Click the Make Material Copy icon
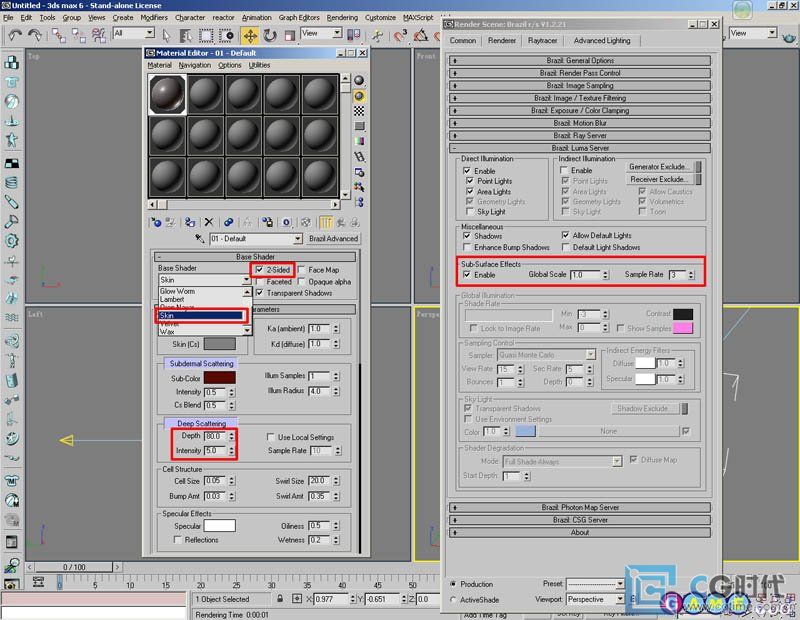 click(x=229, y=222)
